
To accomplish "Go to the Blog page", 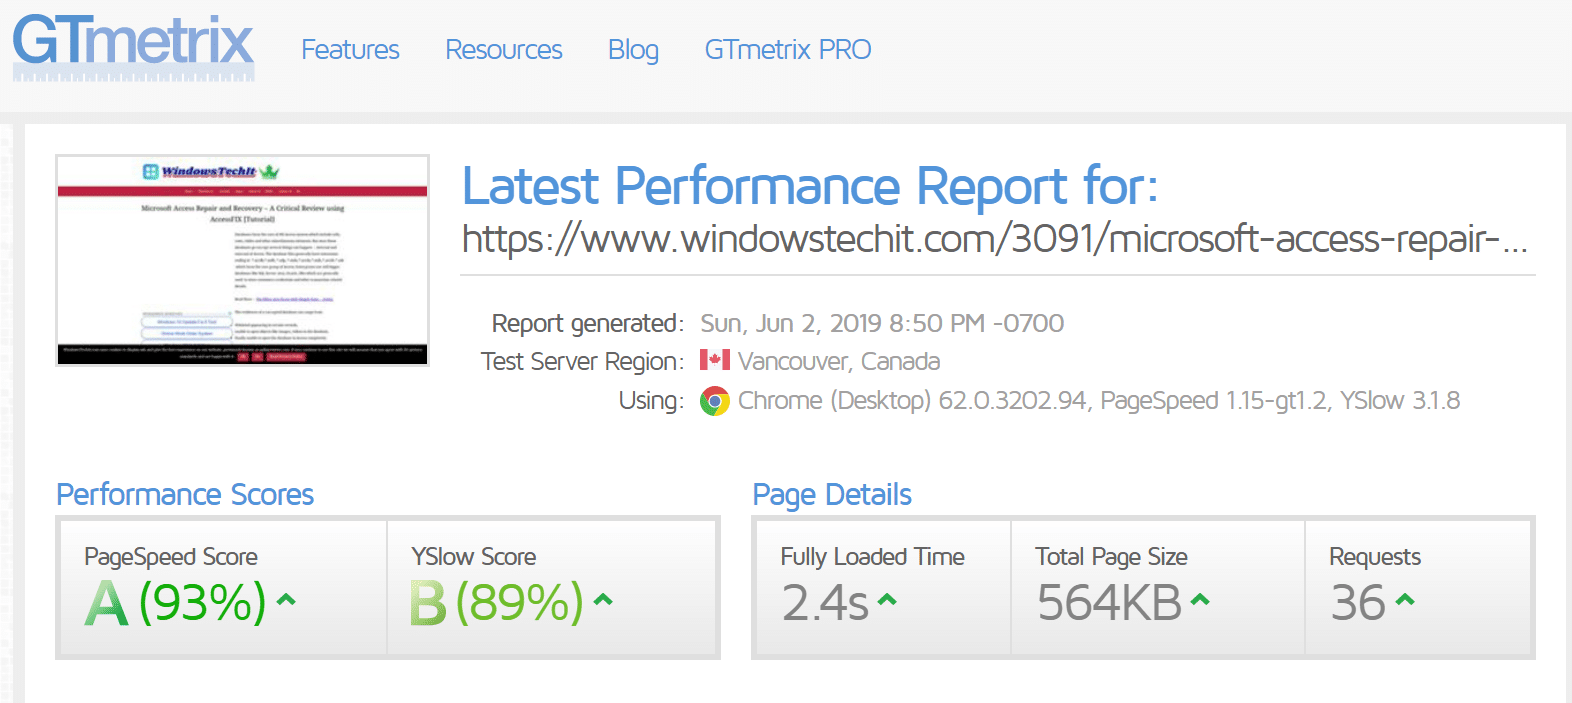I will pyautogui.click(x=633, y=50).
